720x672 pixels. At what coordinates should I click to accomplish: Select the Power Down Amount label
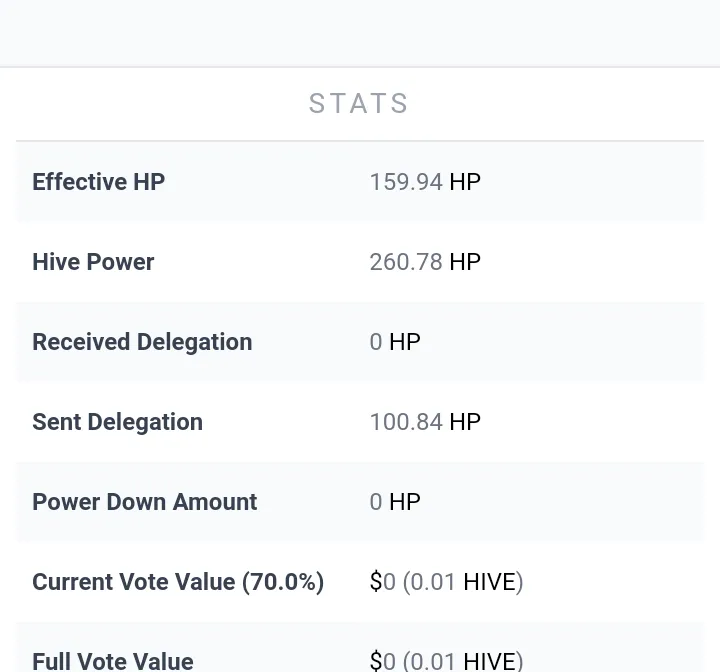(x=145, y=502)
